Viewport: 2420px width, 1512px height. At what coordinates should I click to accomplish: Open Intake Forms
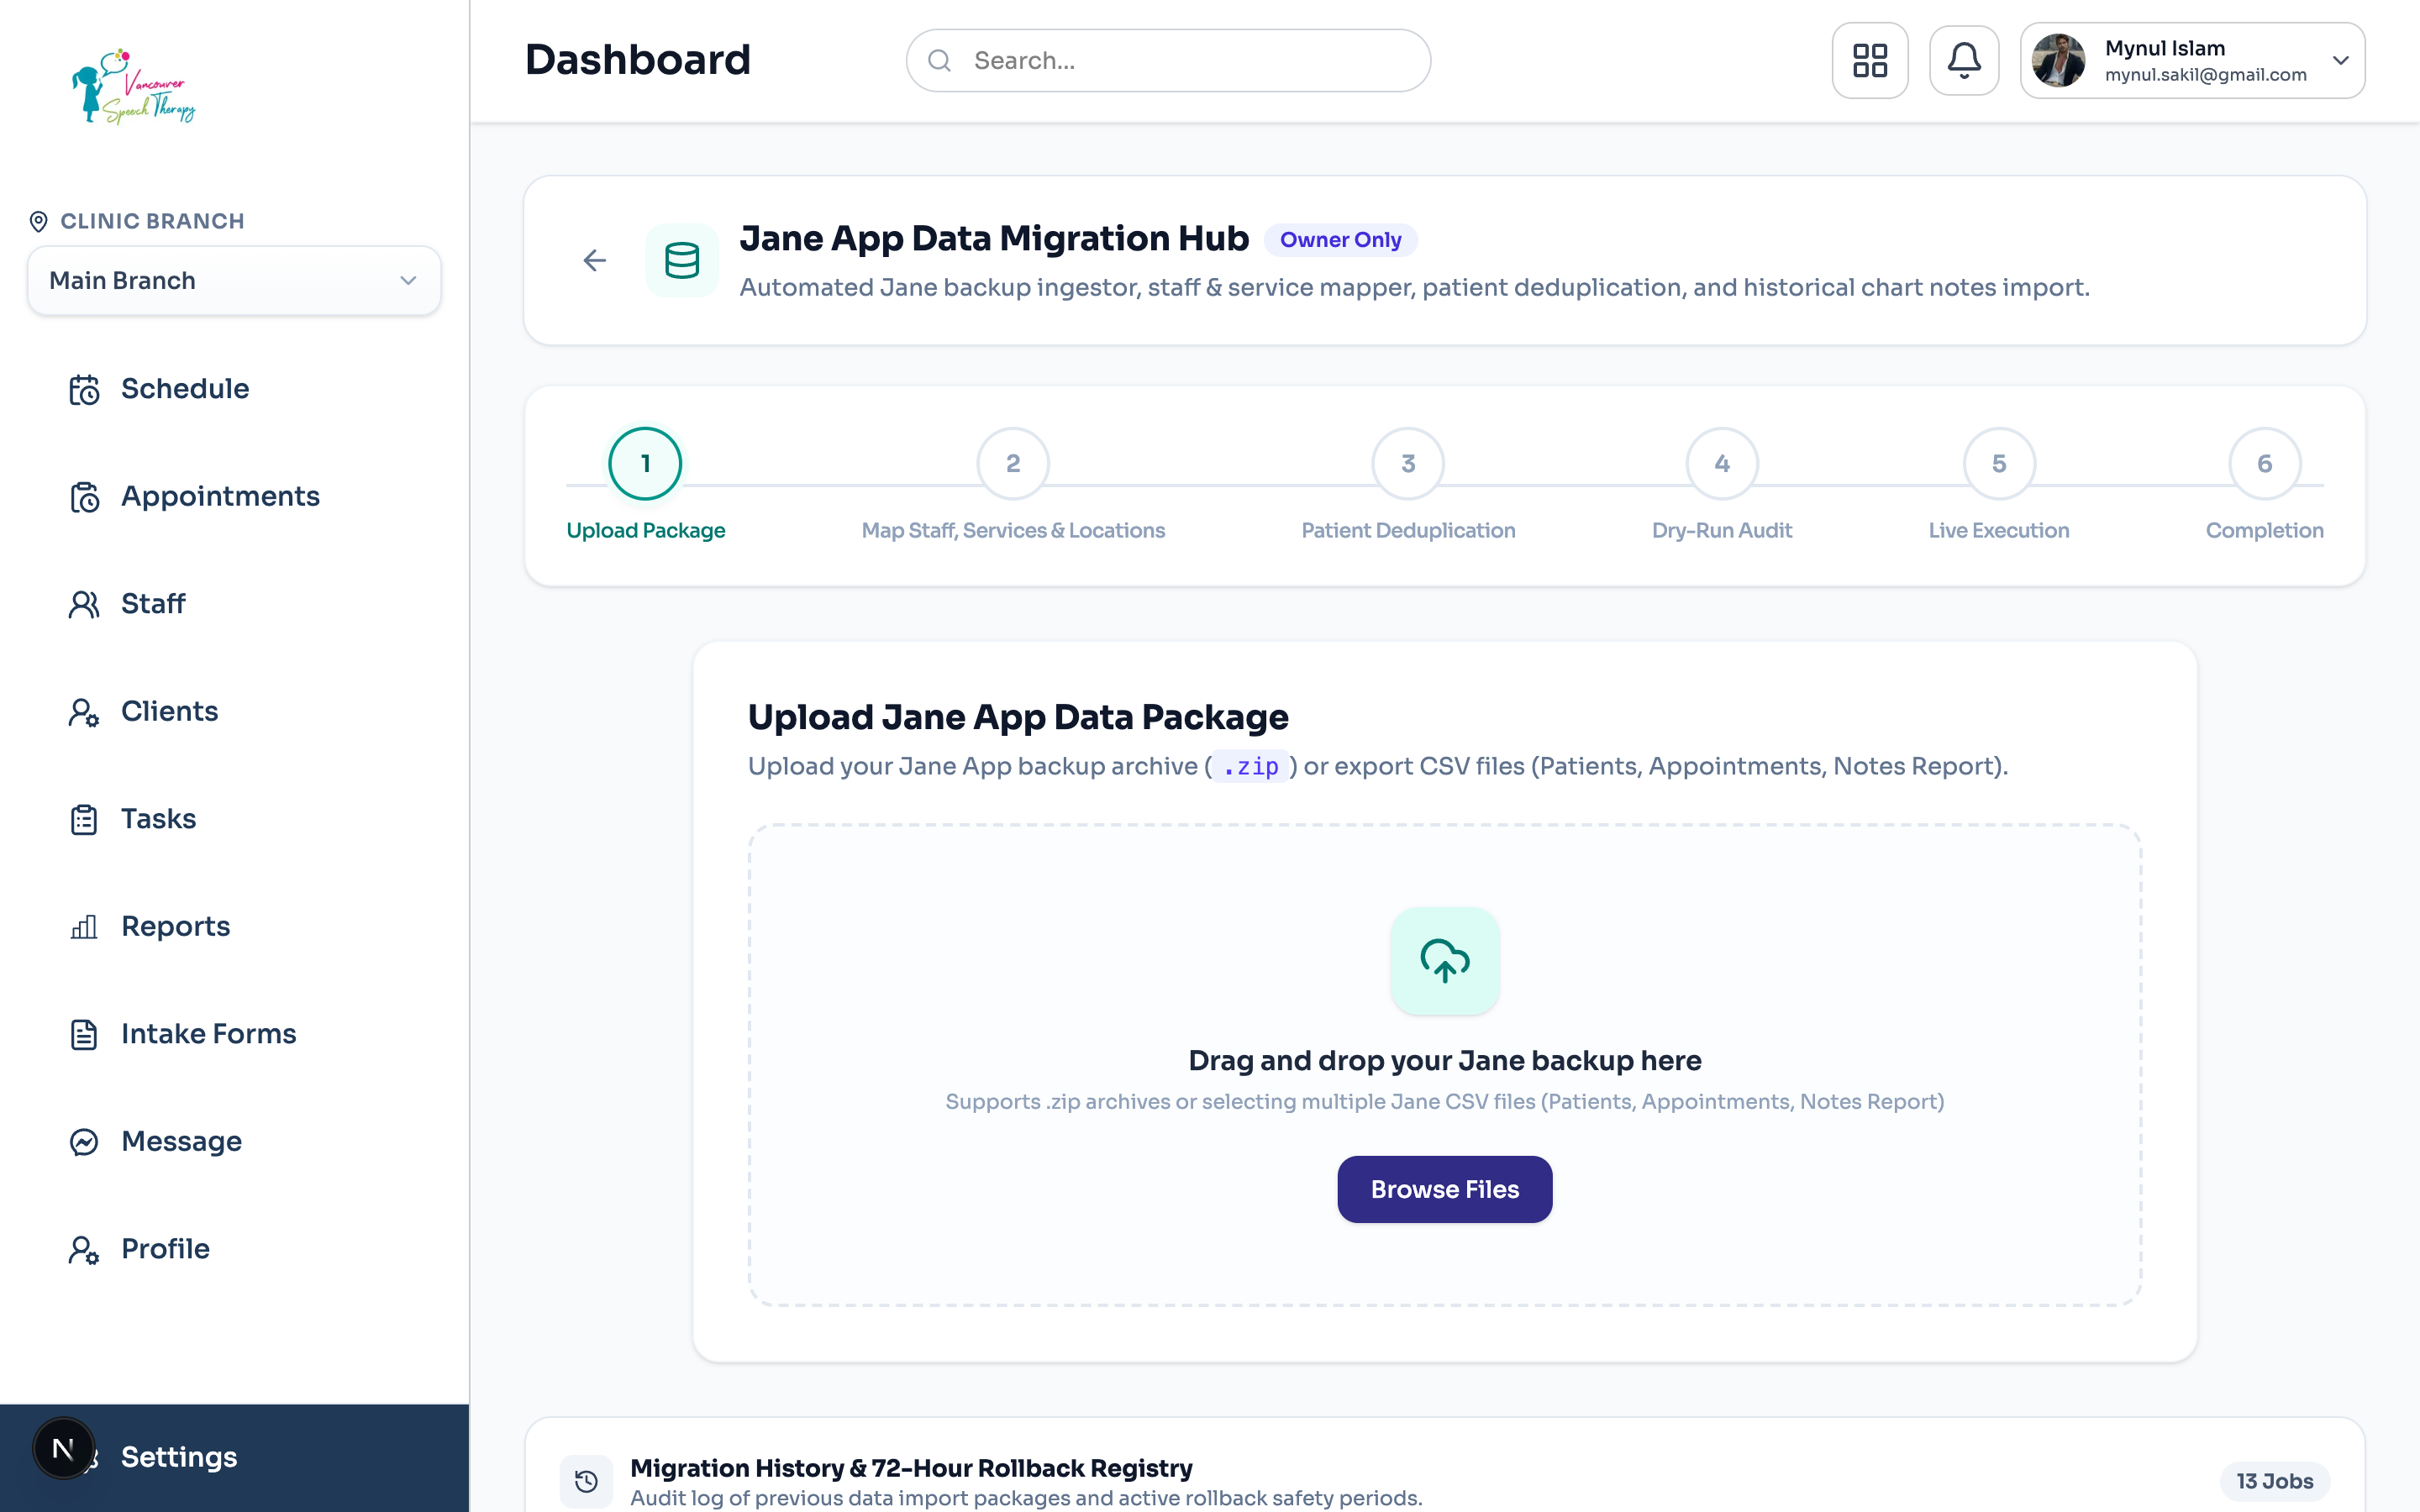point(208,1034)
